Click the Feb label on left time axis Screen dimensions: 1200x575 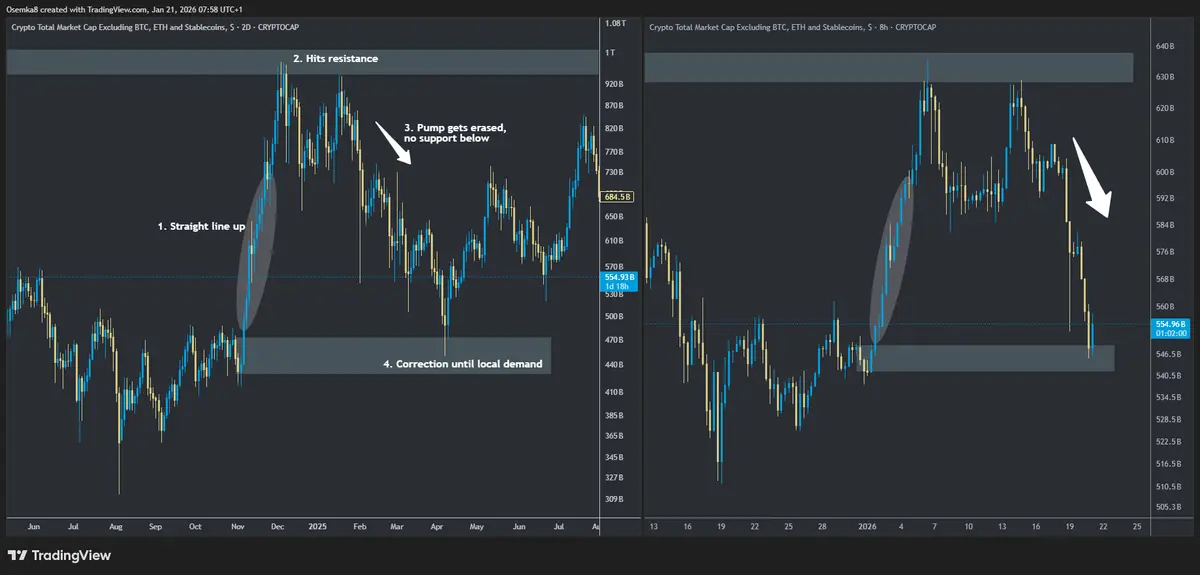tap(359, 526)
